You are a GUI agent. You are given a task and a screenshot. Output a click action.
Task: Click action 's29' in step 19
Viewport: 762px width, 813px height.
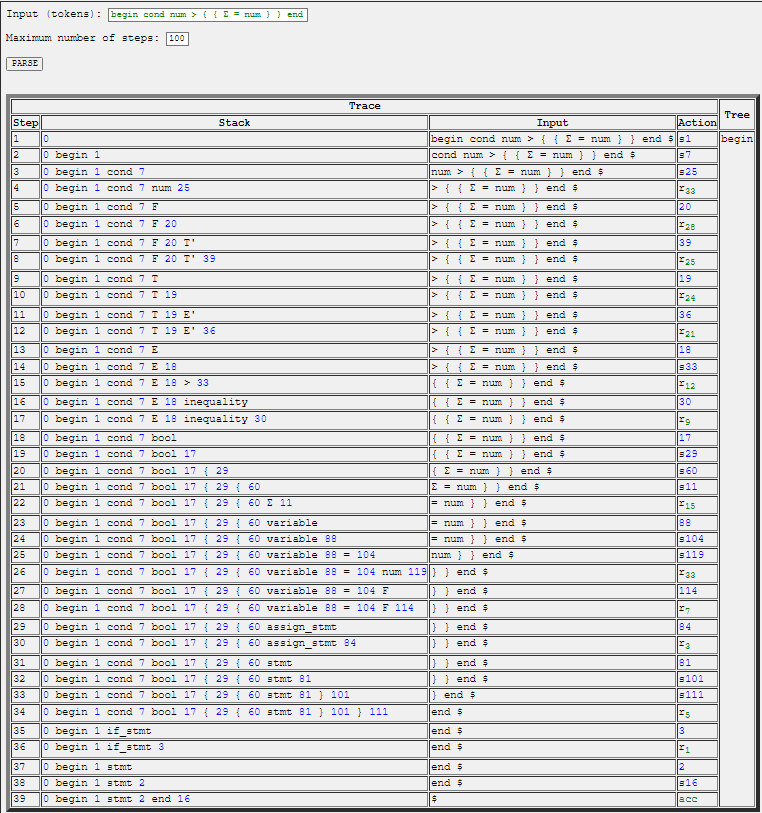[x=697, y=454]
